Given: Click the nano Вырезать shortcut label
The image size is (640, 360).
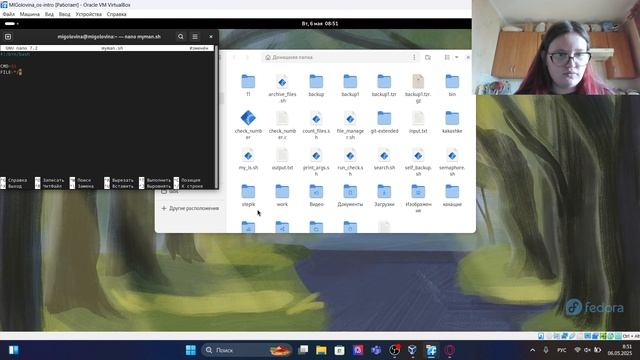Looking at the screenshot, I should click(122, 180).
